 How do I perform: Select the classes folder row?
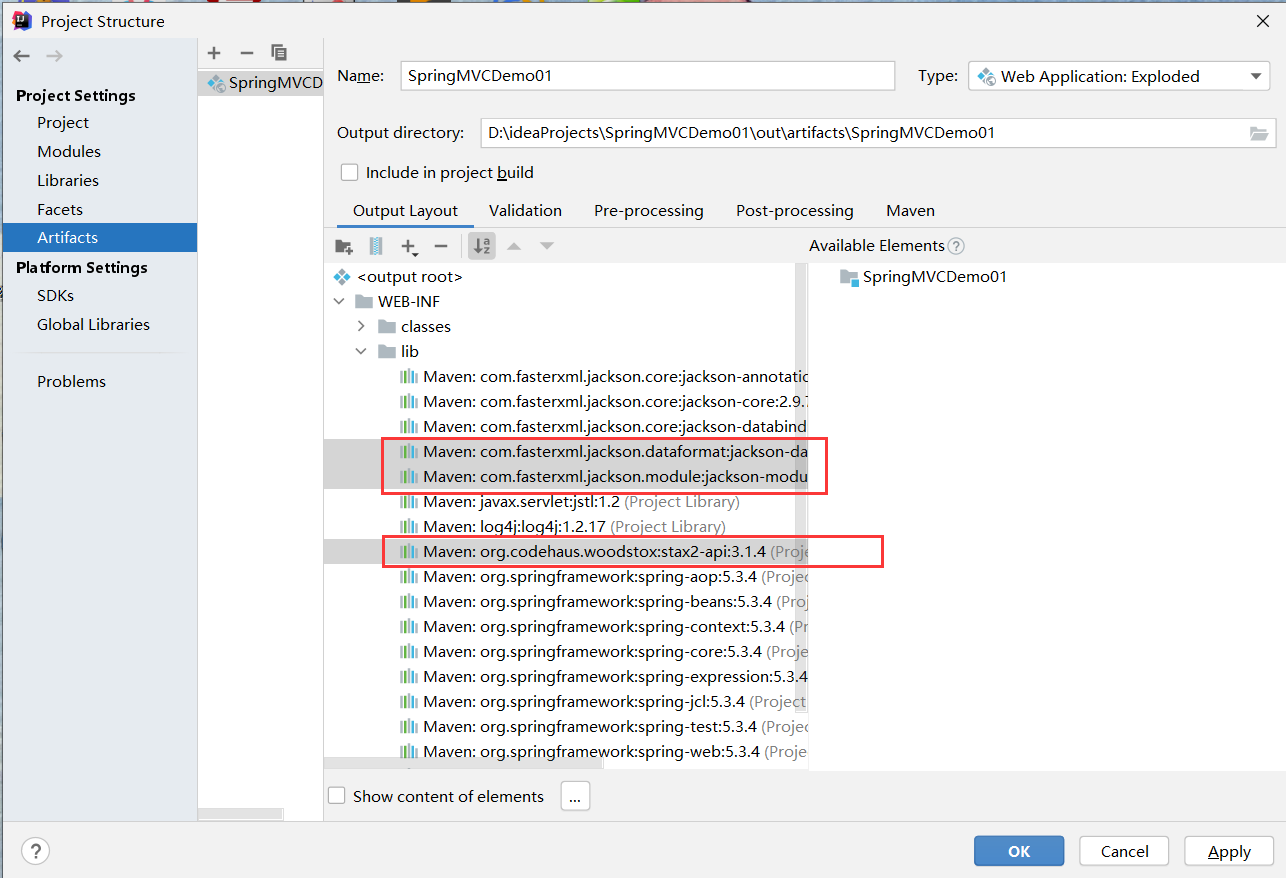(415, 327)
